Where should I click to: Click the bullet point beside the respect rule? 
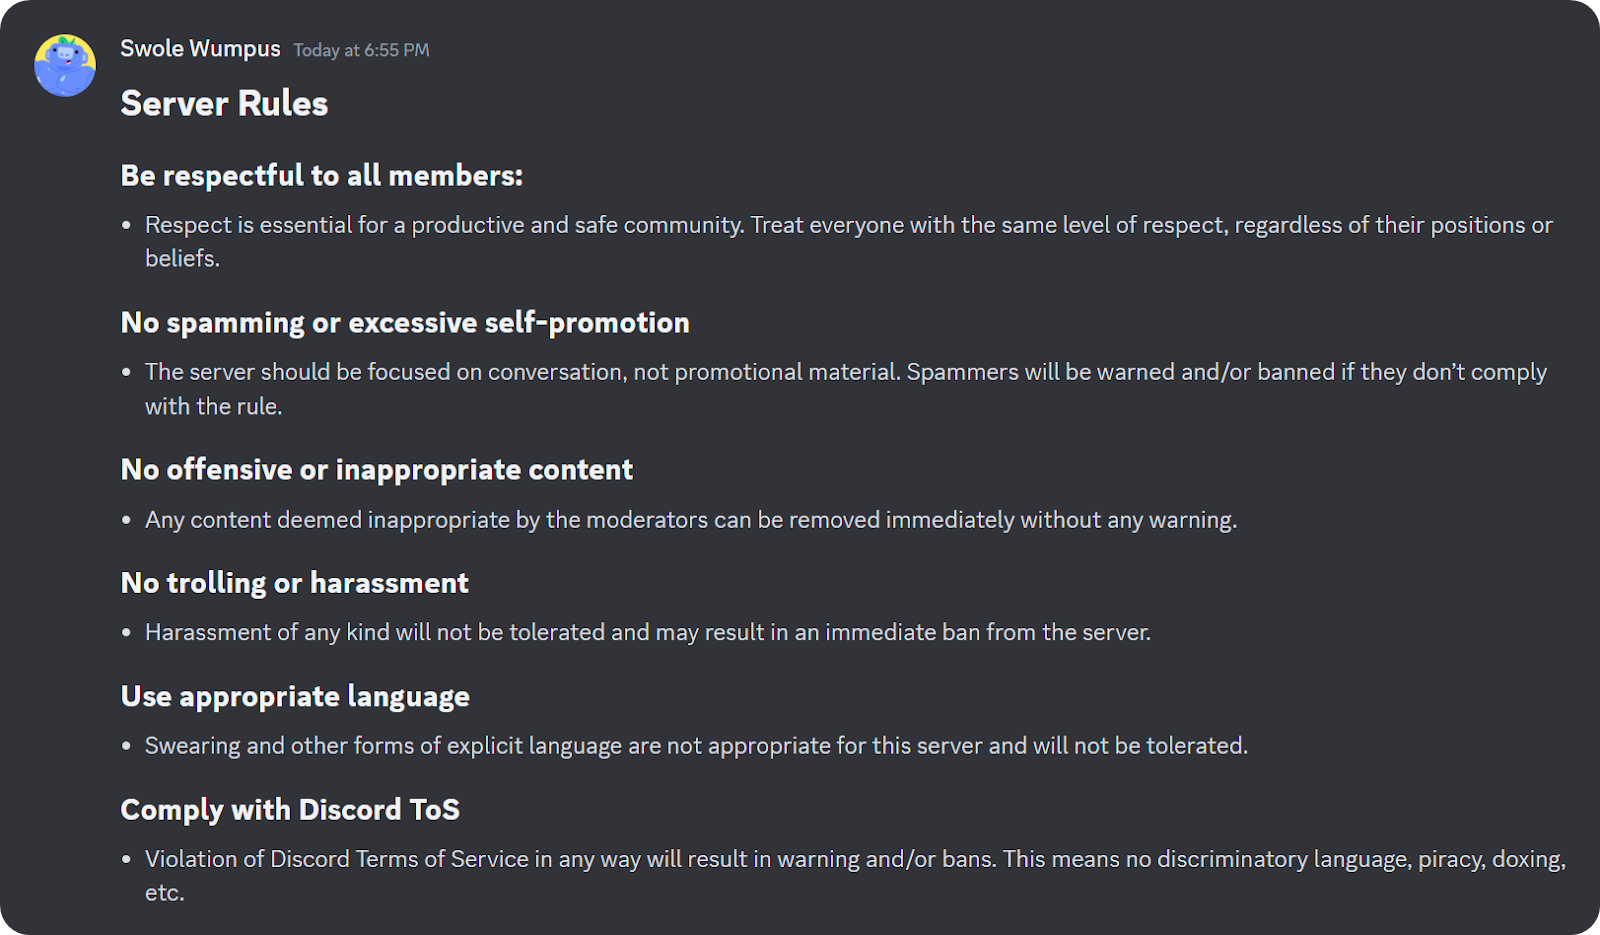coord(125,225)
